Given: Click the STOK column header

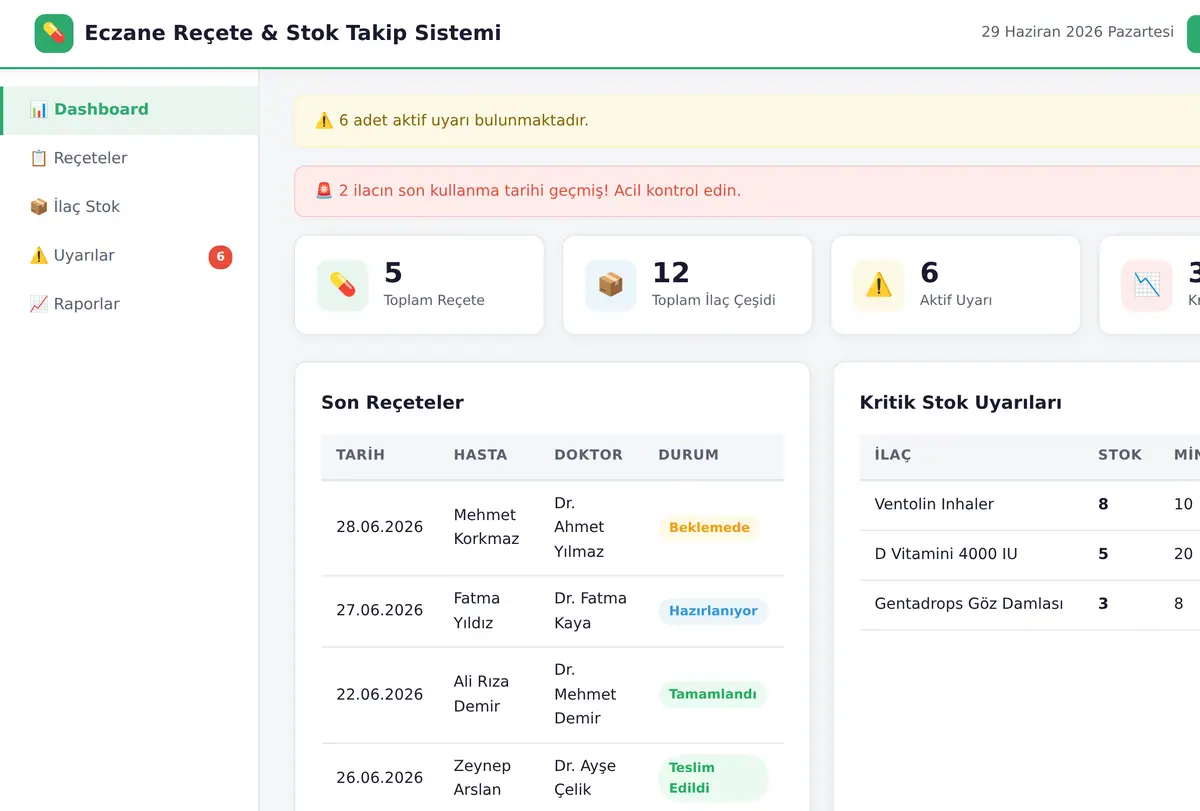Looking at the screenshot, I should coord(1120,455).
